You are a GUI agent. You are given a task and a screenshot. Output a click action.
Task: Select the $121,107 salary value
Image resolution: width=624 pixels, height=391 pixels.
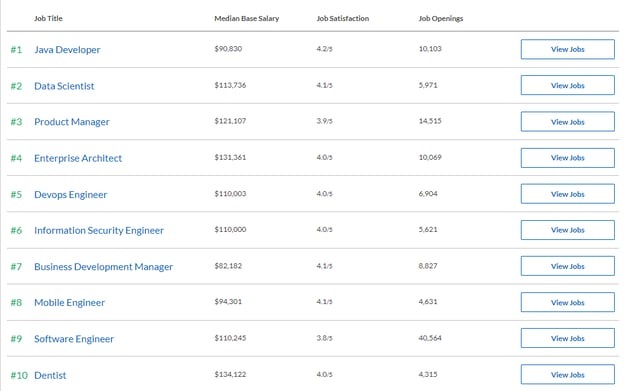[230, 121]
